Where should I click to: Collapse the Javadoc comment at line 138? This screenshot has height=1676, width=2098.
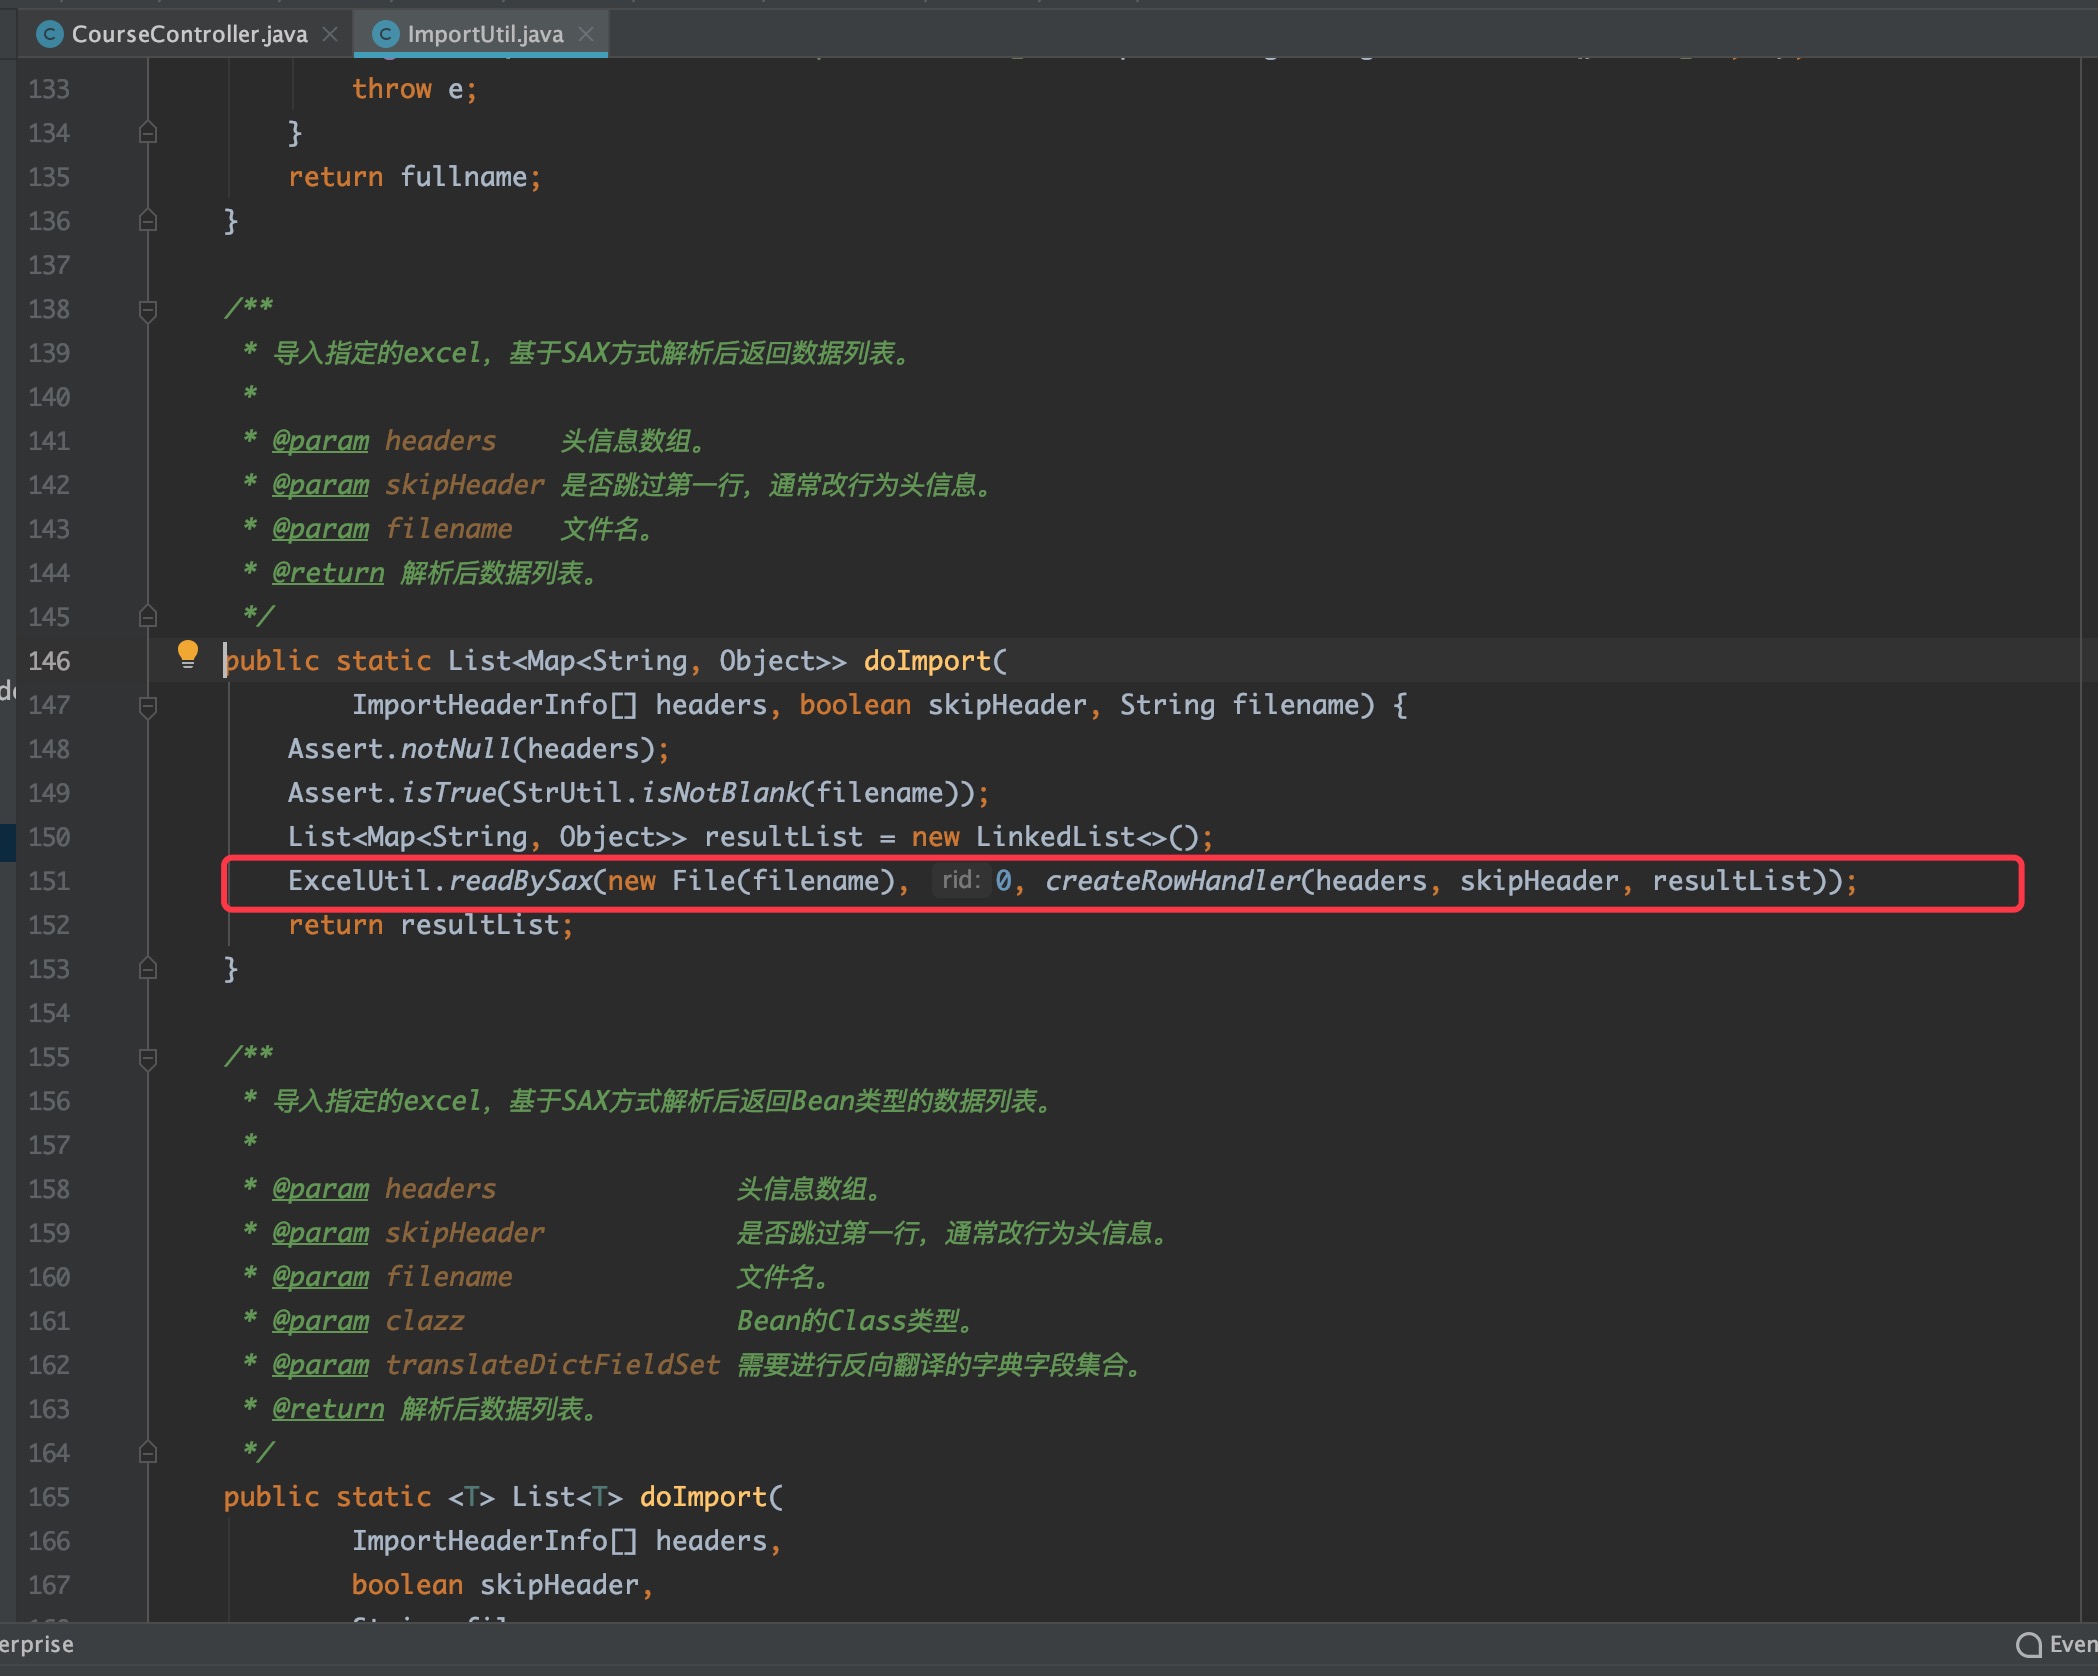point(148,310)
